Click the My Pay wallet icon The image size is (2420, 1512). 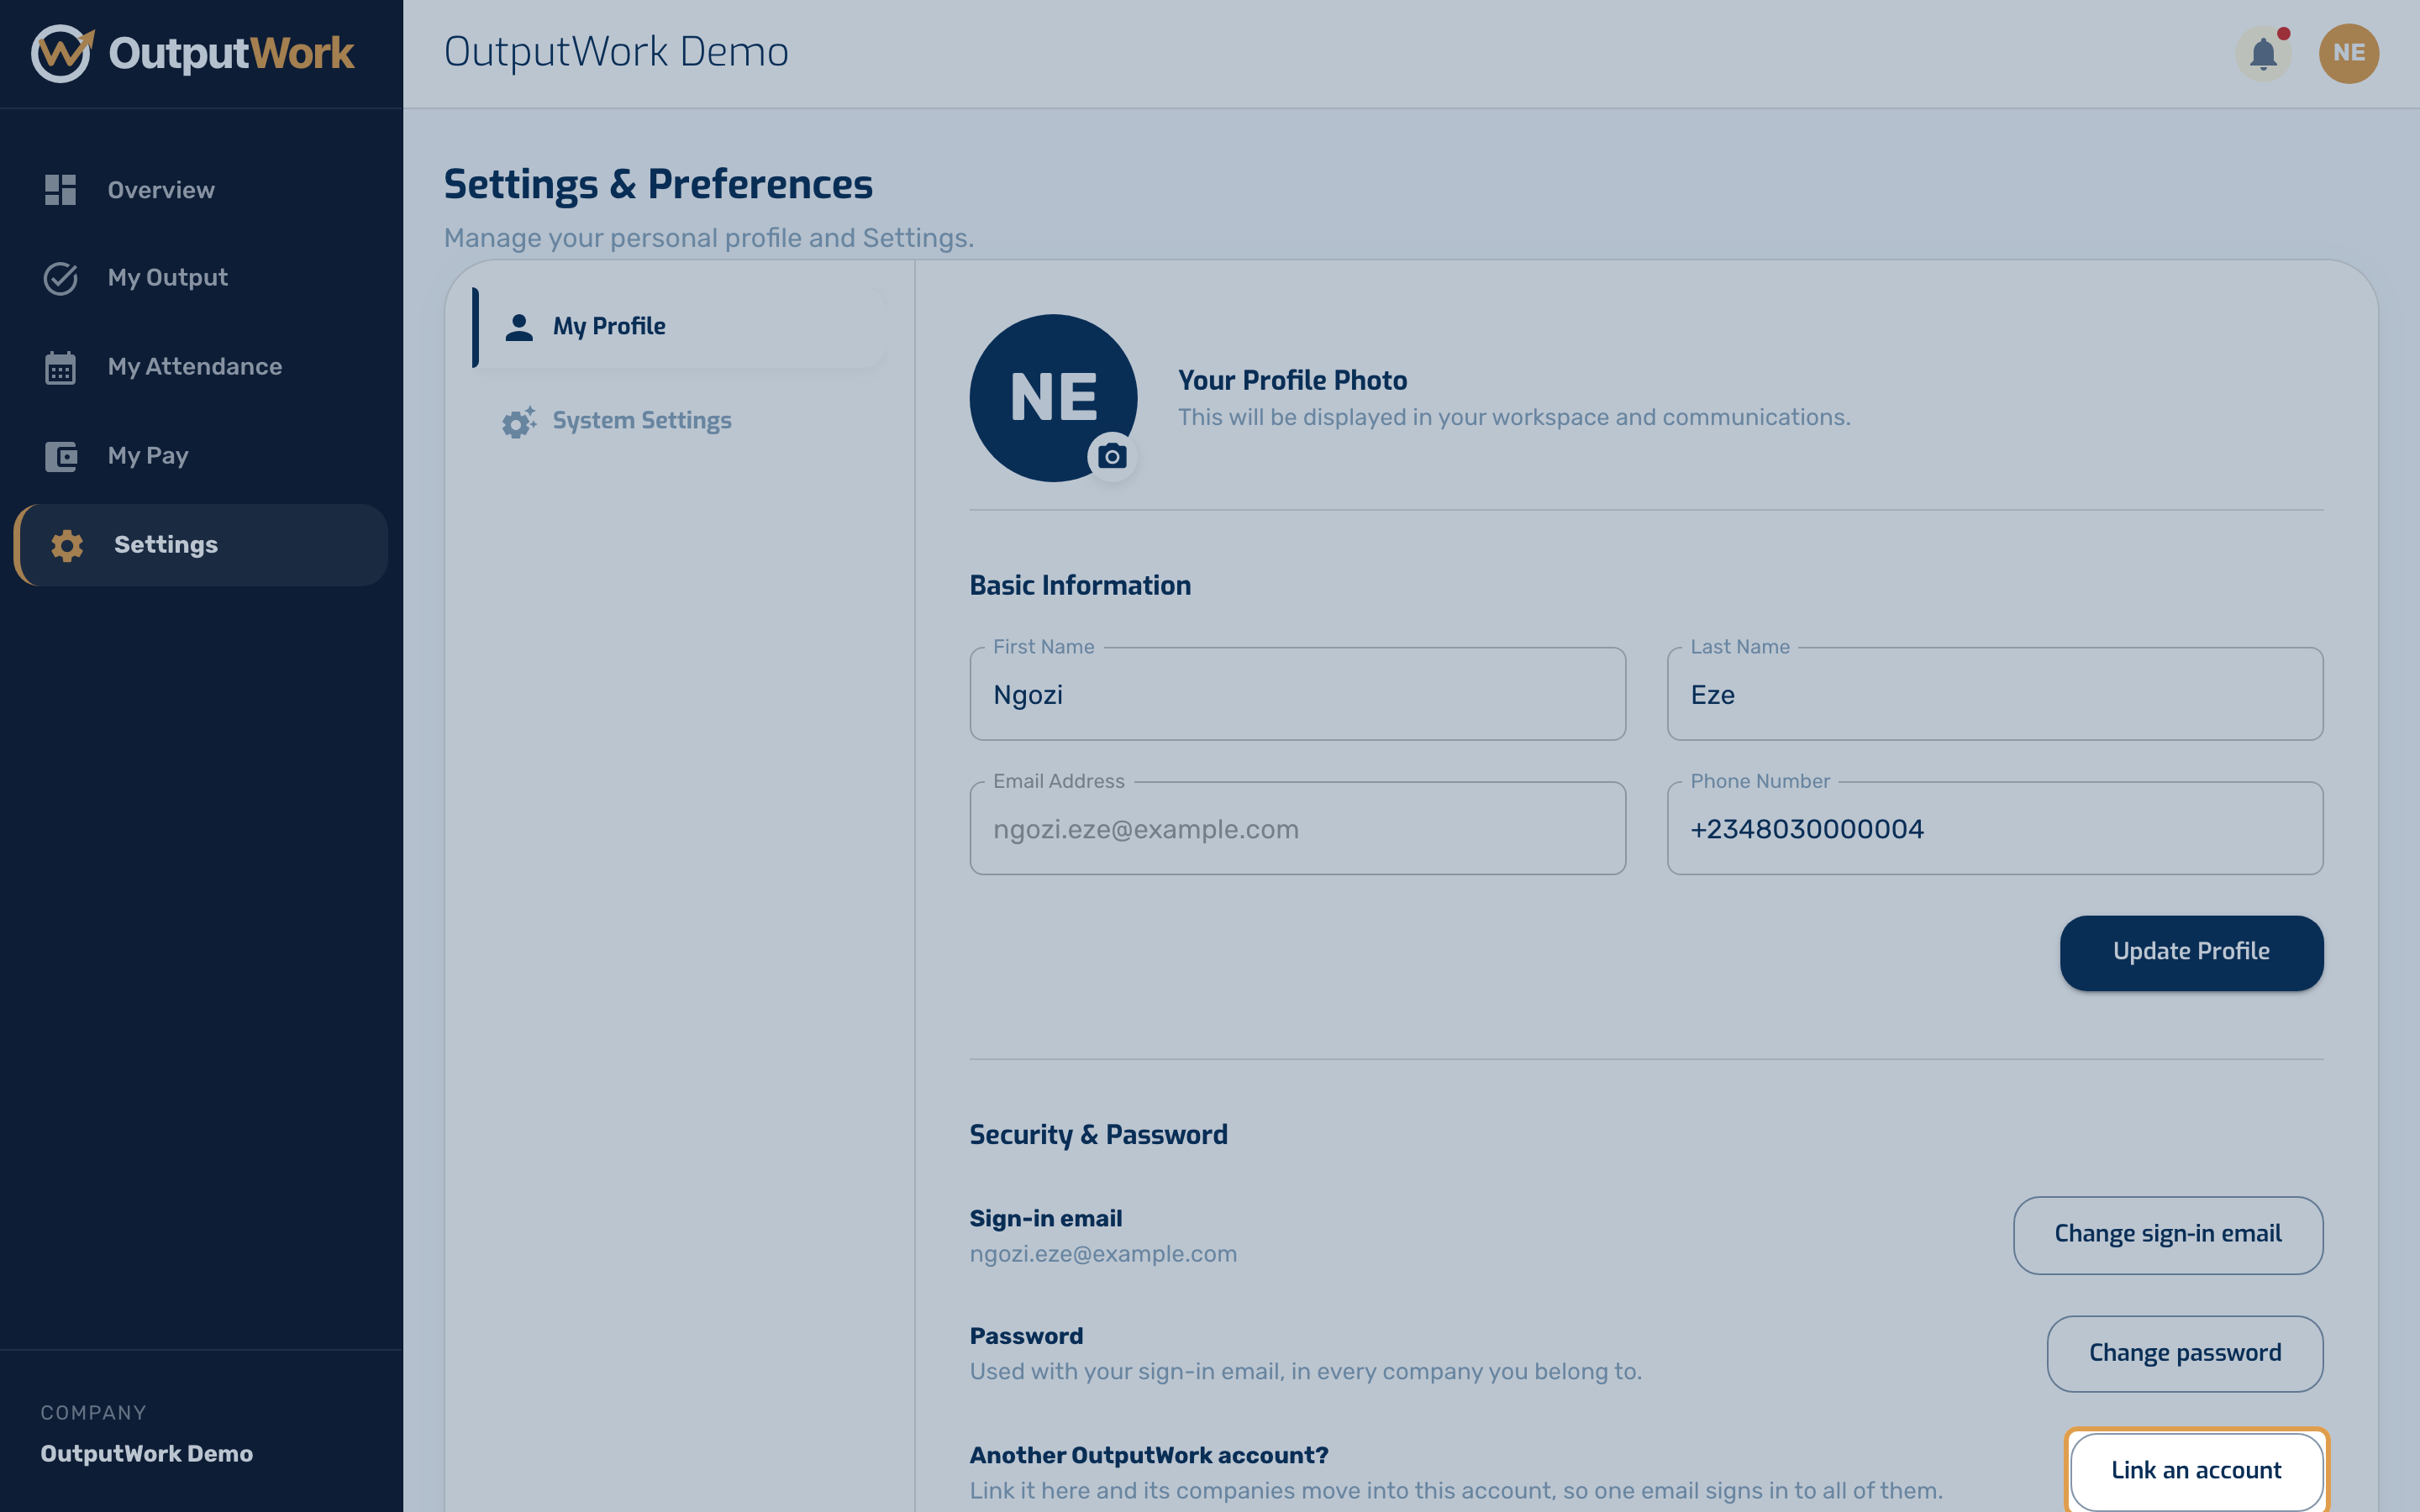tap(60, 456)
